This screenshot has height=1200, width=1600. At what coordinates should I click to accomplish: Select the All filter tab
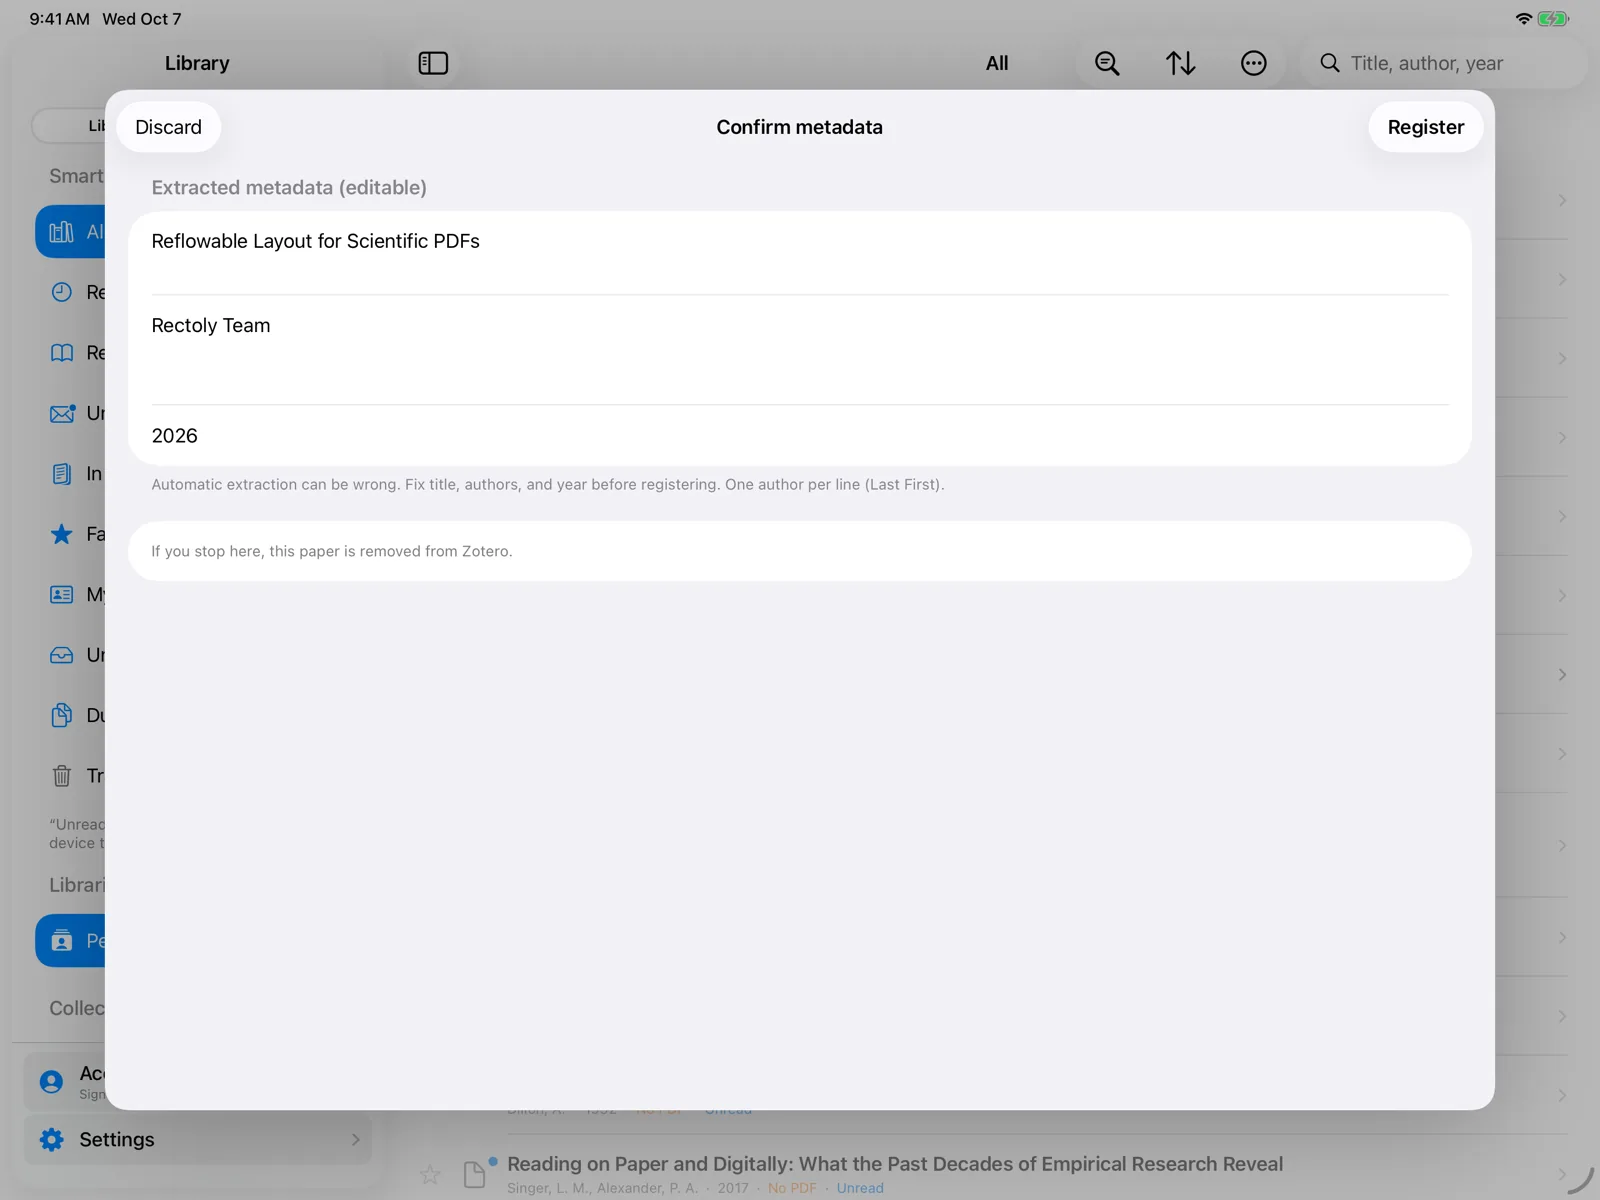pyautogui.click(x=997, y=63)
